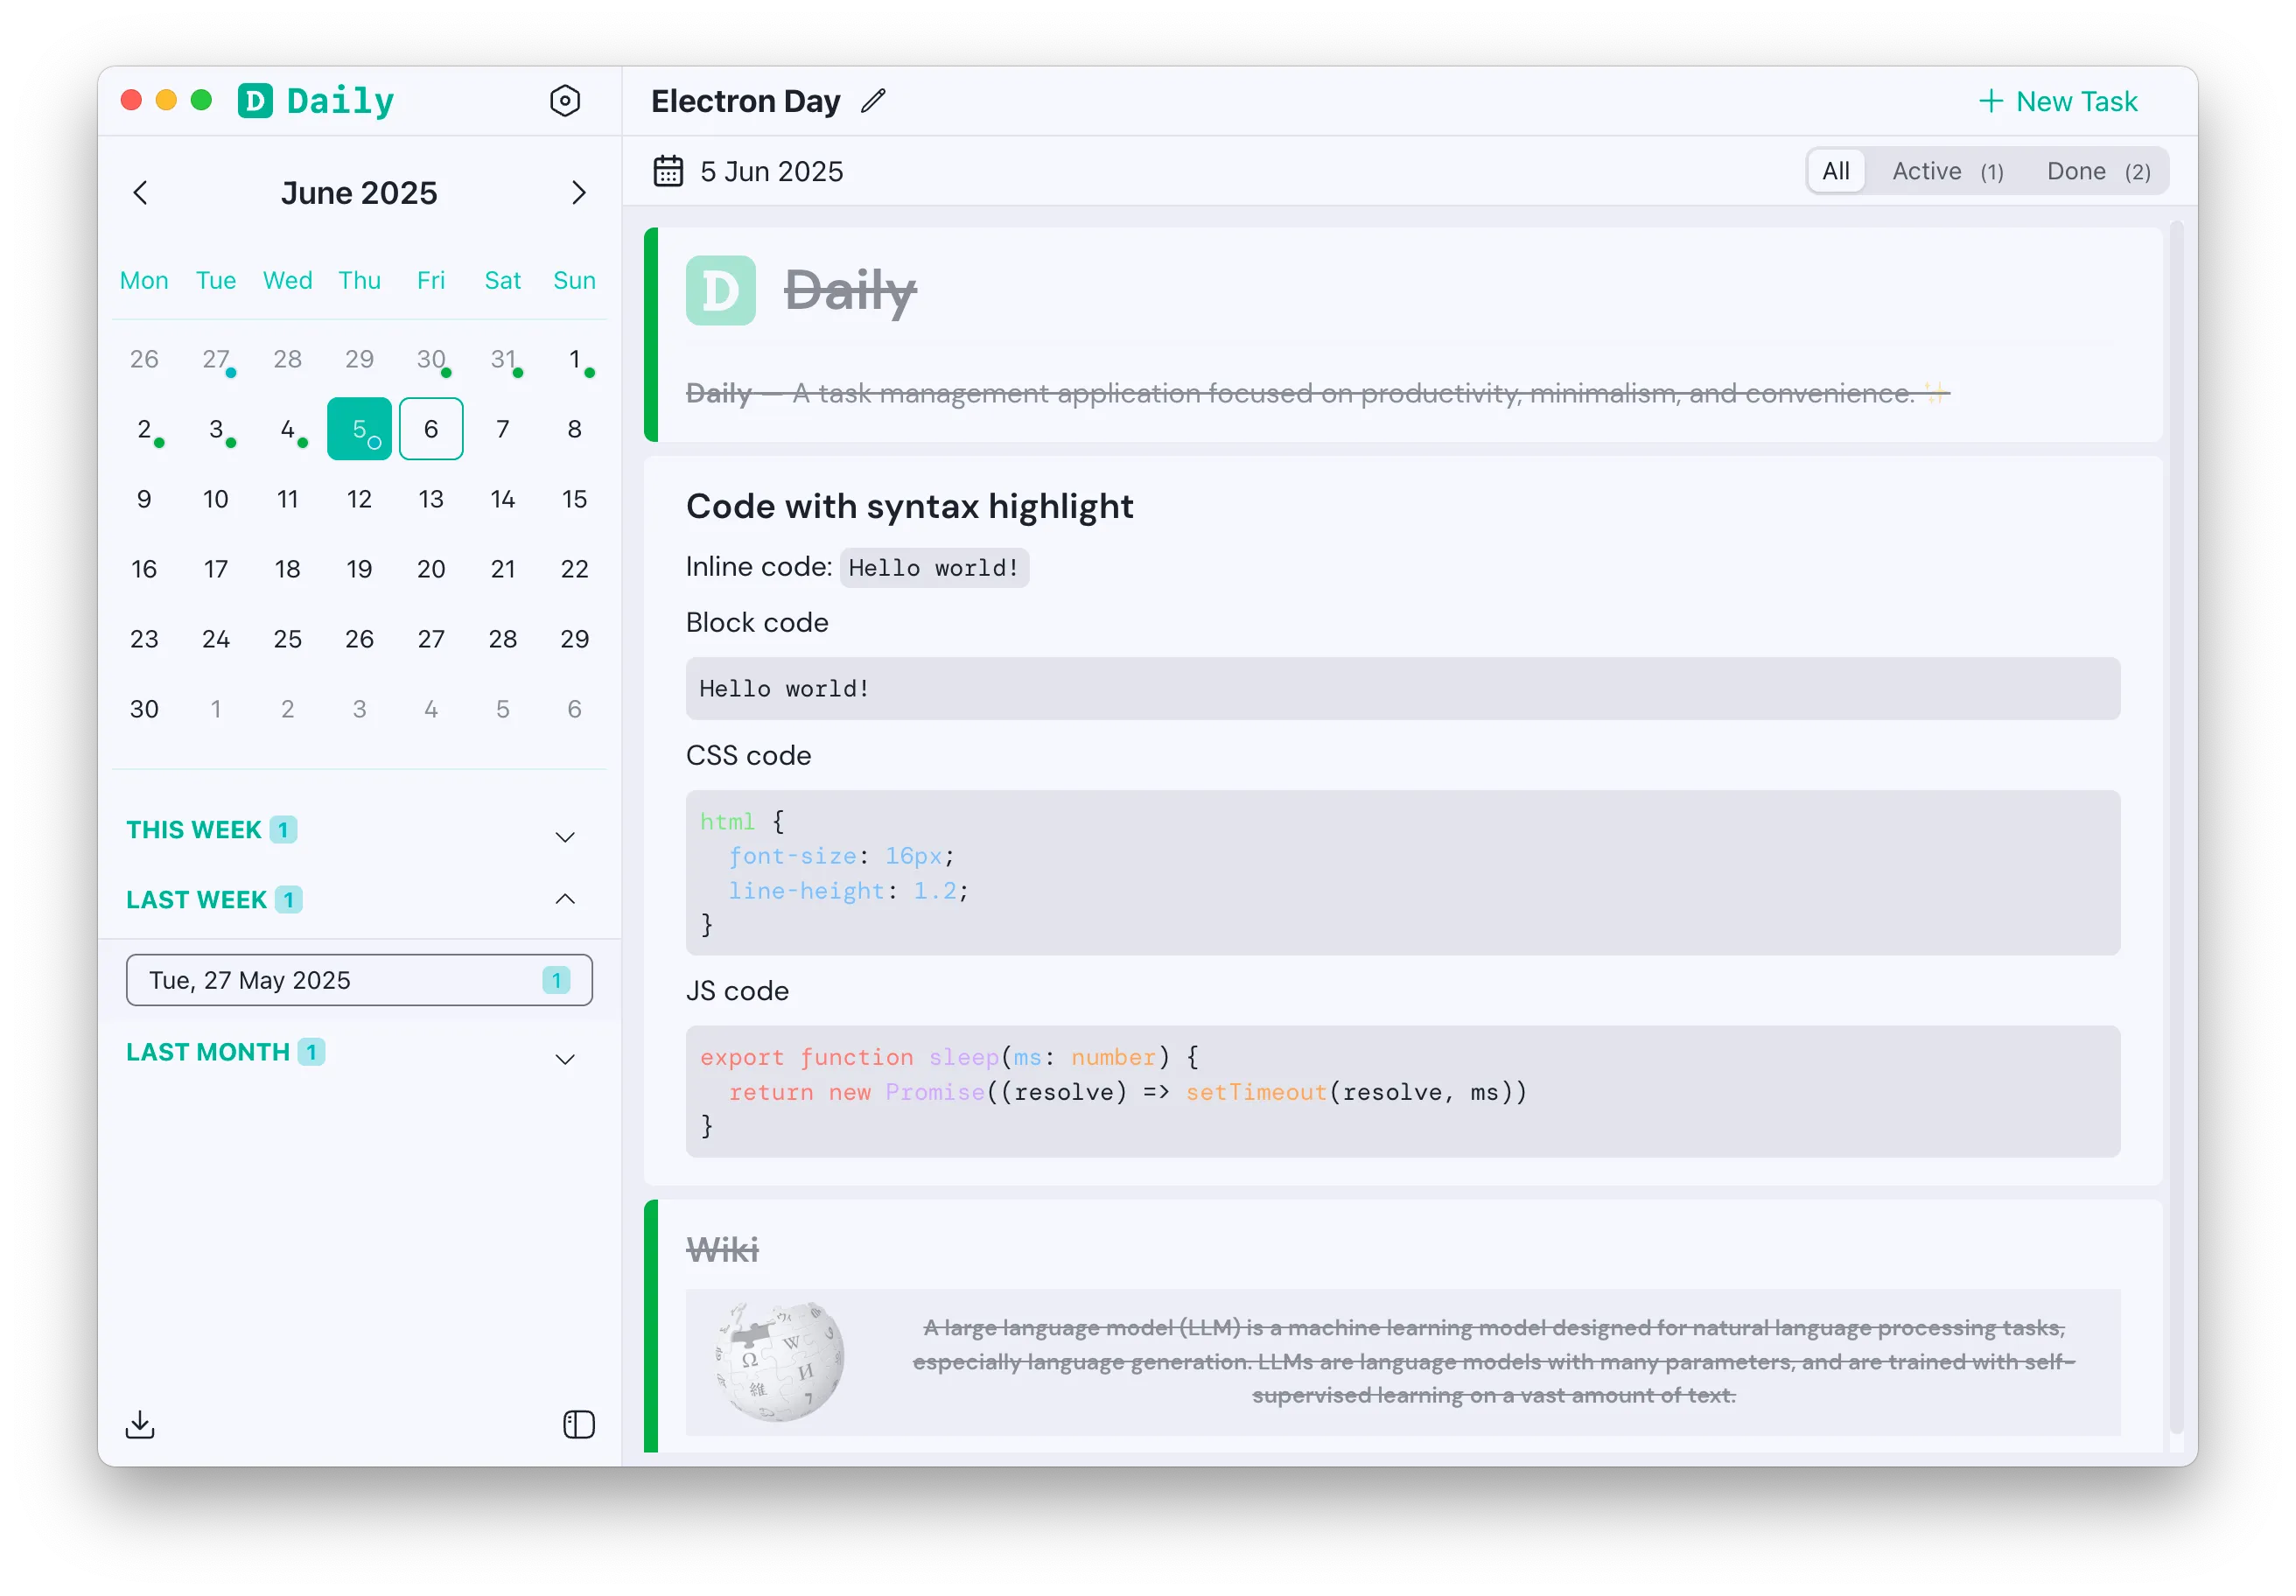The width and height of the screenshot is (2296, 1596).
Task: Select Sunday June 1 in the calendar
Action: 575,359
